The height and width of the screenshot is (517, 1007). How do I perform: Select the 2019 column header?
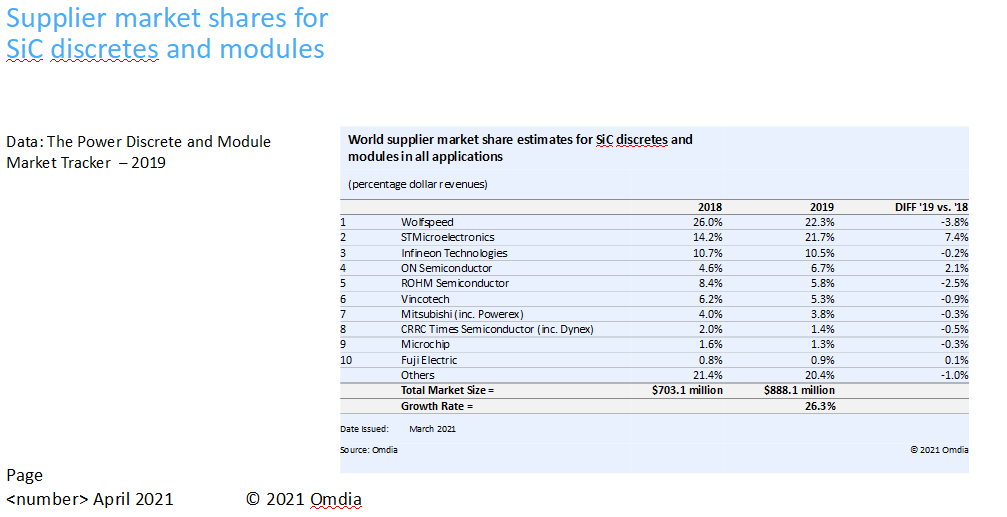tap(821, 207)
